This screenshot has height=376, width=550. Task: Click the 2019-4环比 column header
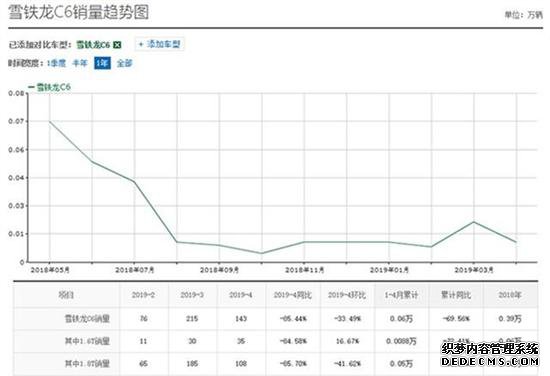(347, 295)
